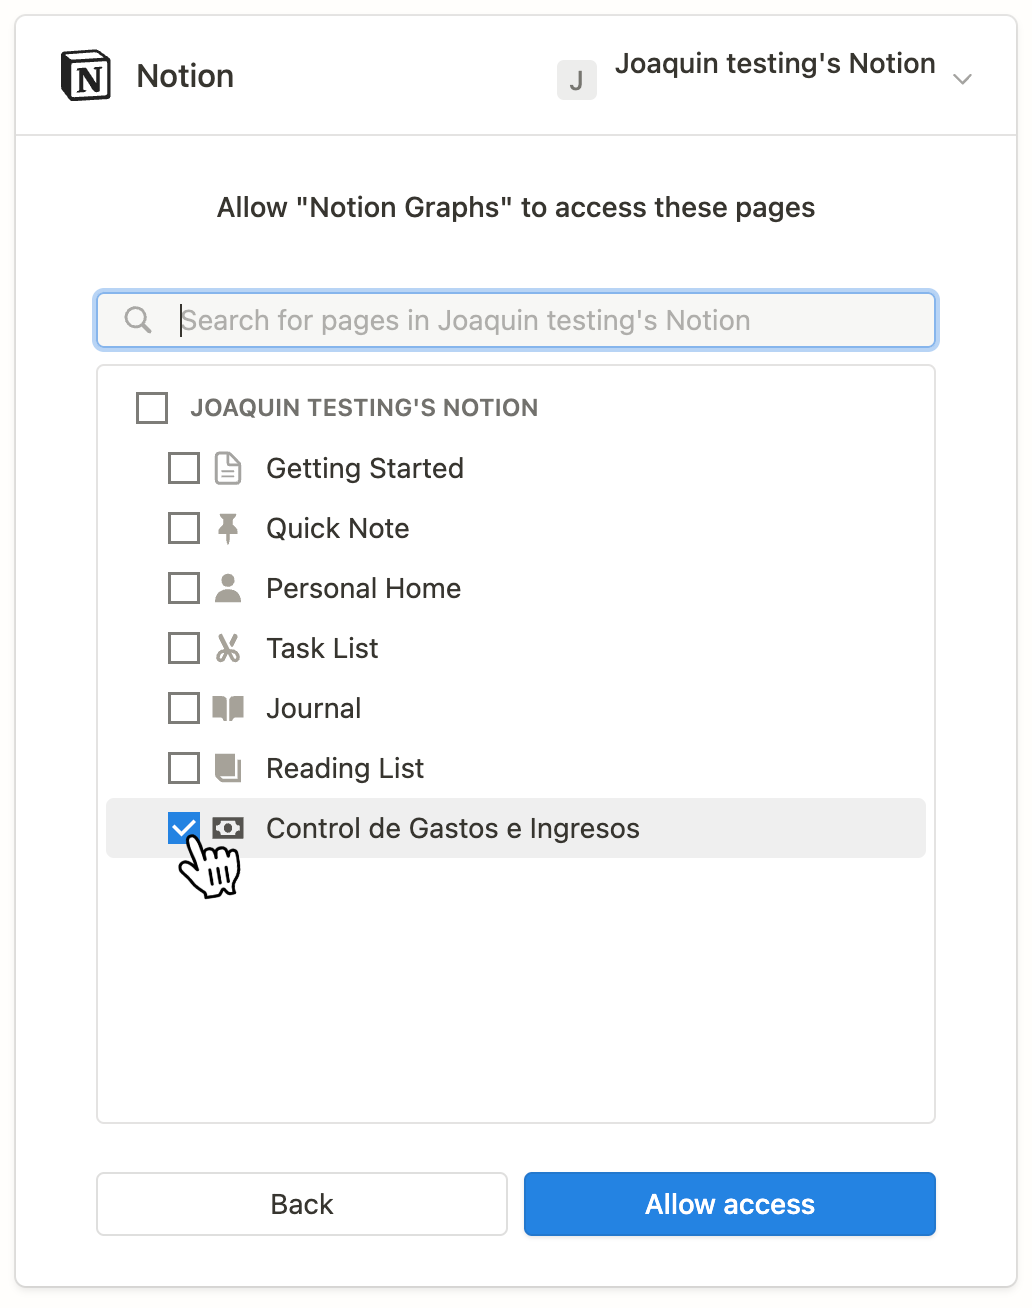
Task: Click the scissors icon beside Task List
Action: 228,648
